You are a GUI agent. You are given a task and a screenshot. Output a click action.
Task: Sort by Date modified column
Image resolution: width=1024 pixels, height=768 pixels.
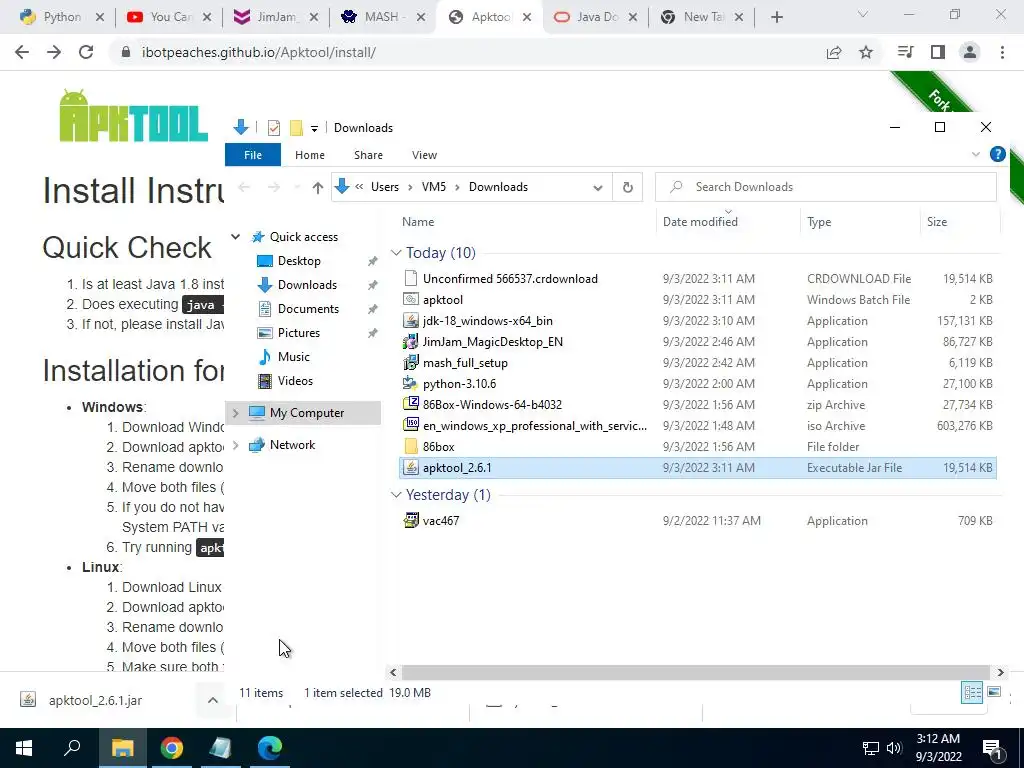728,222
